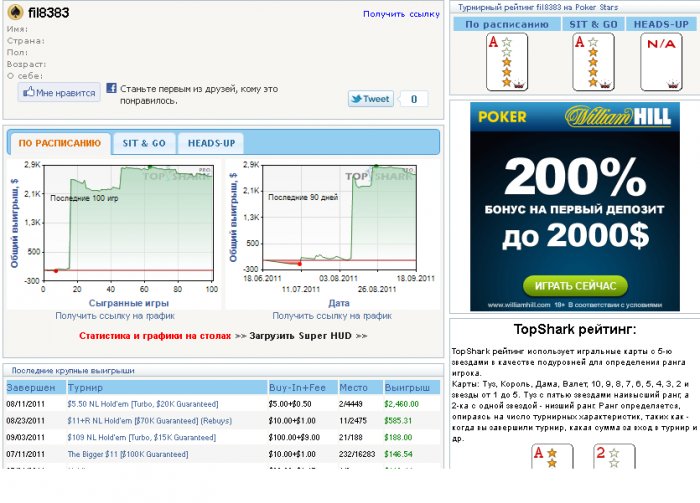Click the ace example card in TopShark rating

click(552, 456)
